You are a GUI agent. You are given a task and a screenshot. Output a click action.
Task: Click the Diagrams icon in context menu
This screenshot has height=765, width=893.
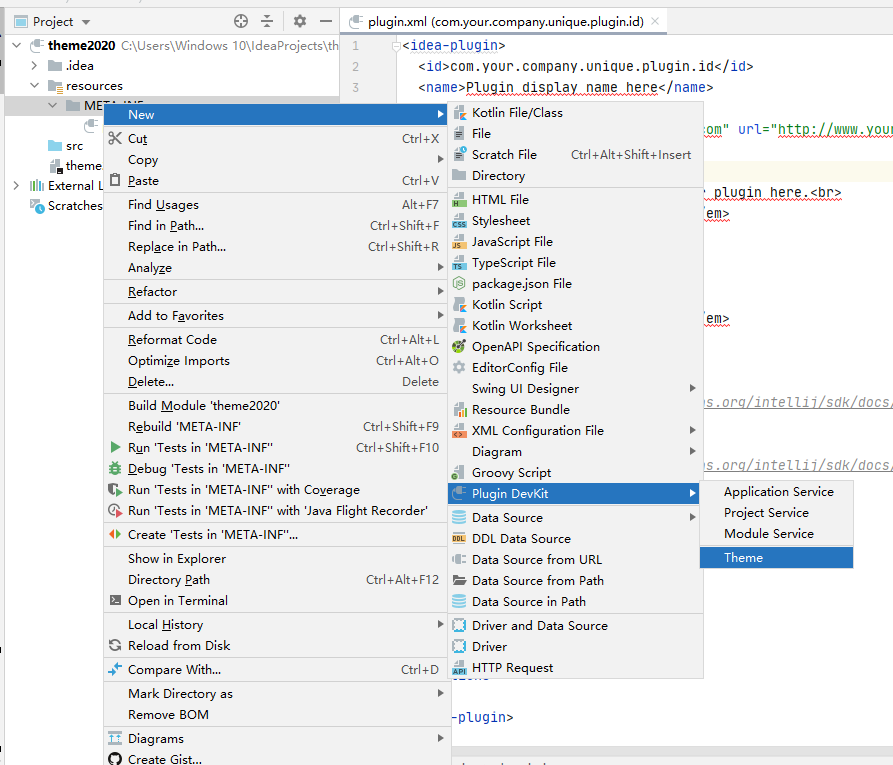coord(115,738)
